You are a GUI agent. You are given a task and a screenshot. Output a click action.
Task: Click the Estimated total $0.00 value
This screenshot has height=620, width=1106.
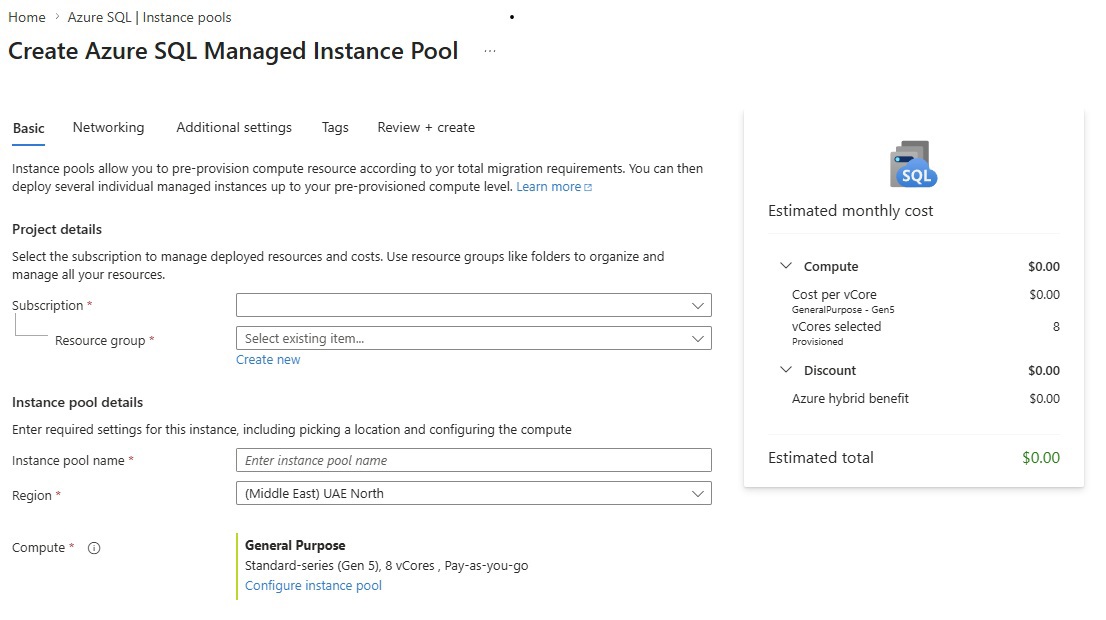(x=1041, y=458)
